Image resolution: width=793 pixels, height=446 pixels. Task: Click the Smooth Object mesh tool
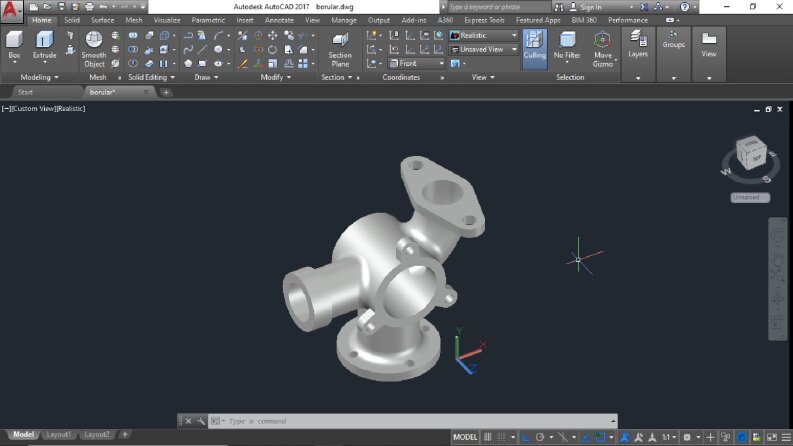[94, 49]
